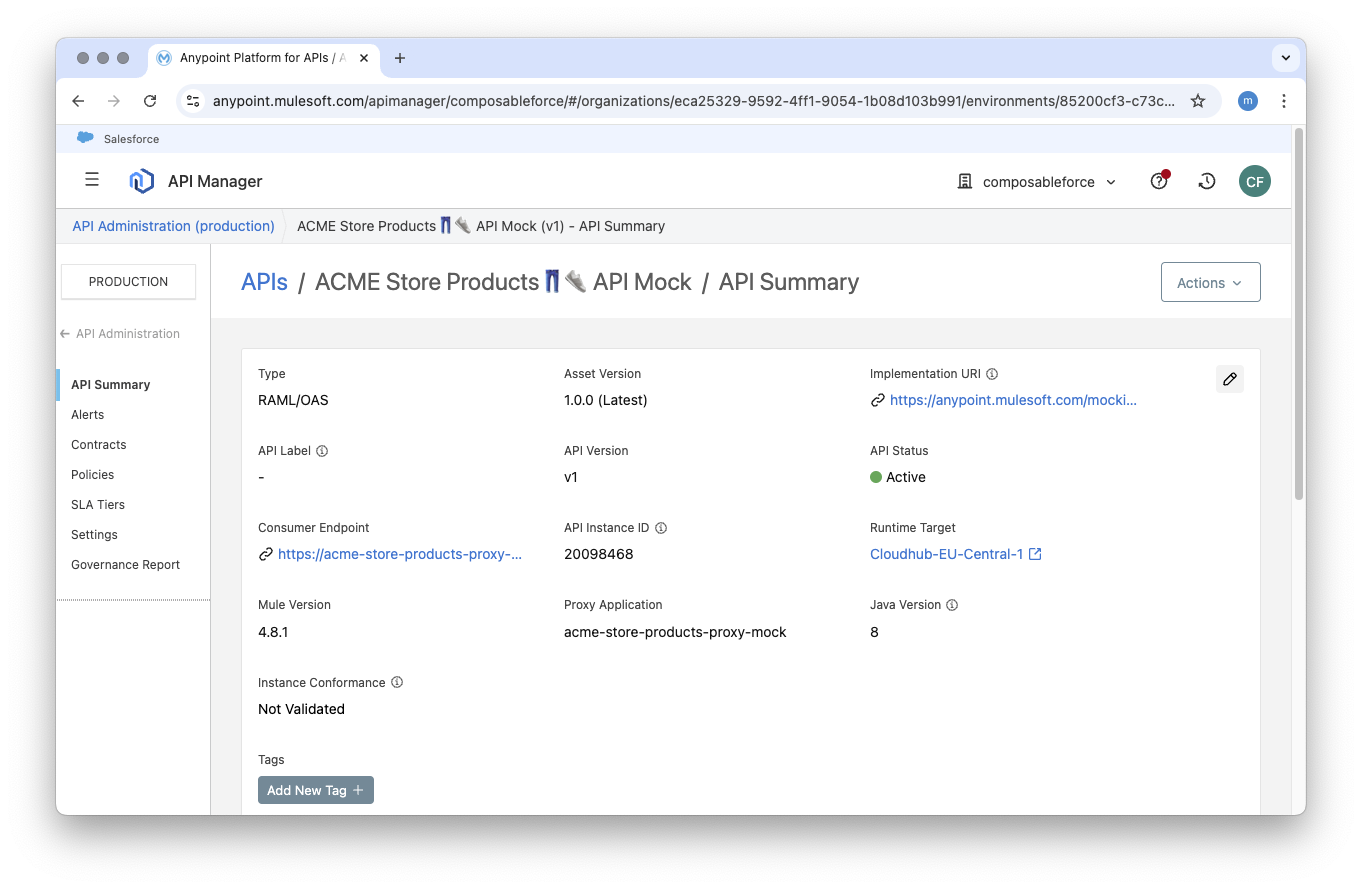Screen dimensions: 1362x889
Task: Open Contracts in sidebar
Action: tap(99, 445)
